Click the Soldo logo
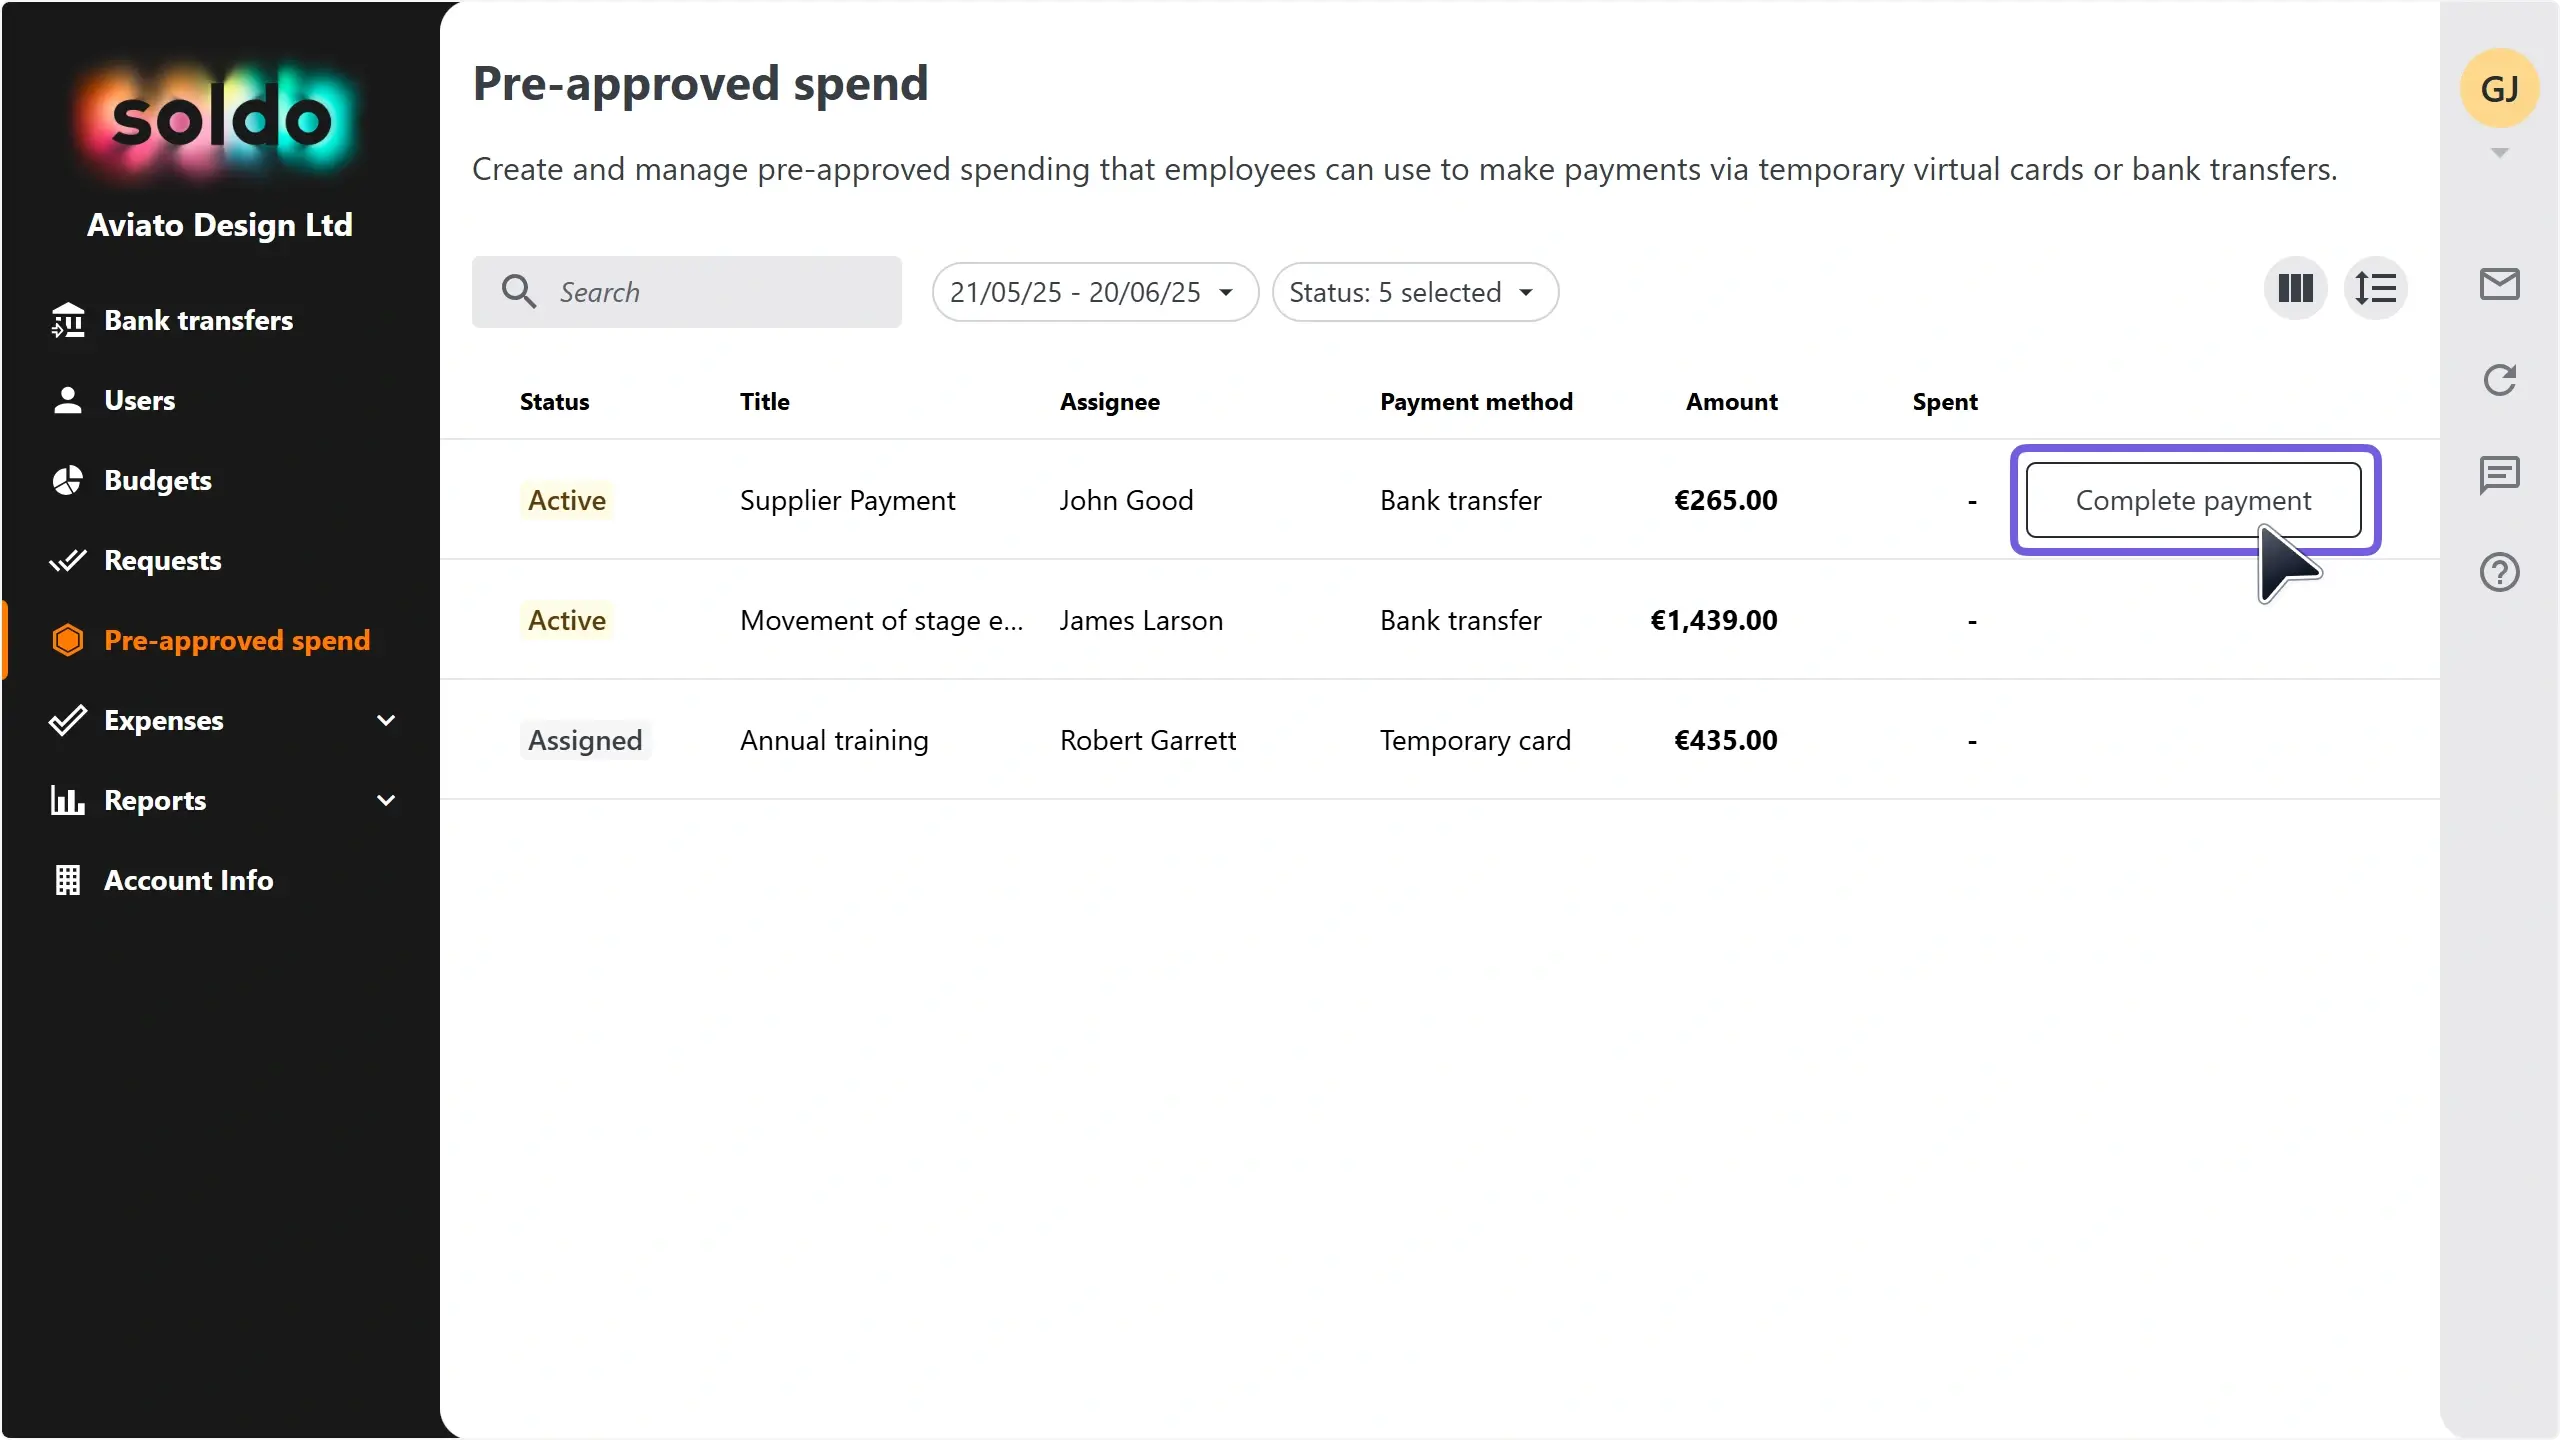The height and width of the screenshot is (1440, 2560). [221, 121]
